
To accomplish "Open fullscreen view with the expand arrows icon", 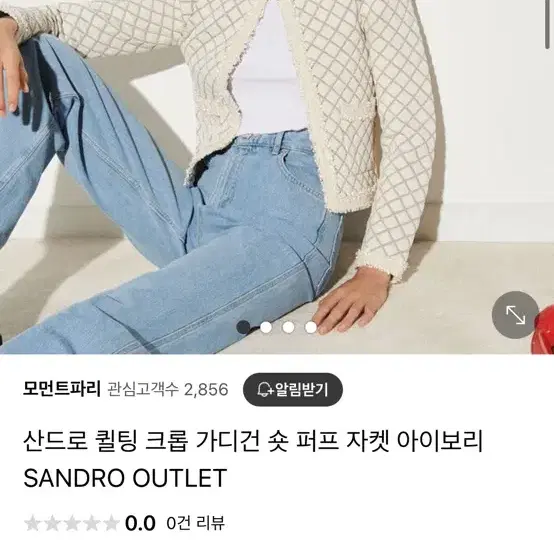I will (x=515, y=315).
